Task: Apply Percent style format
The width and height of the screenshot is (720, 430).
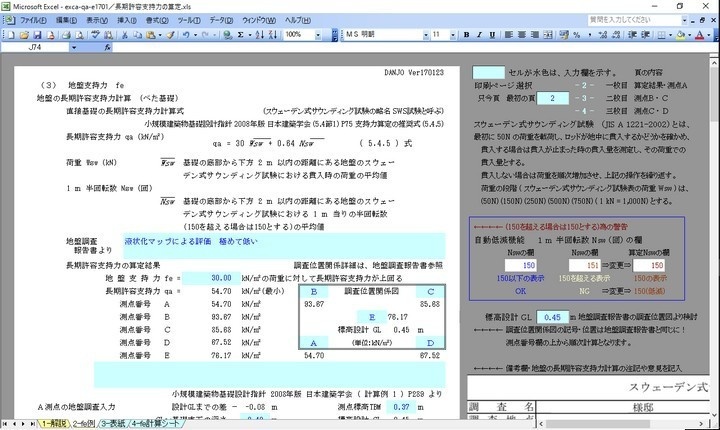Action: [x=577, y=35]
